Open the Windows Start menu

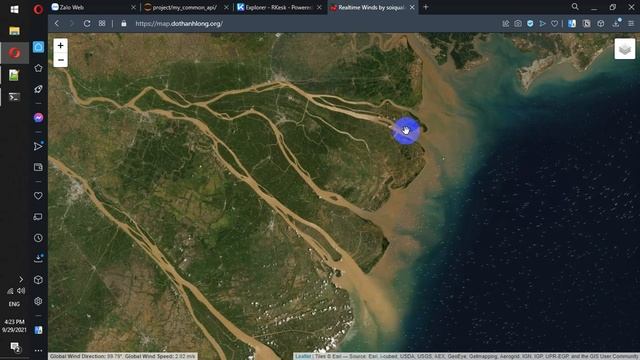[x=14, y=9]
